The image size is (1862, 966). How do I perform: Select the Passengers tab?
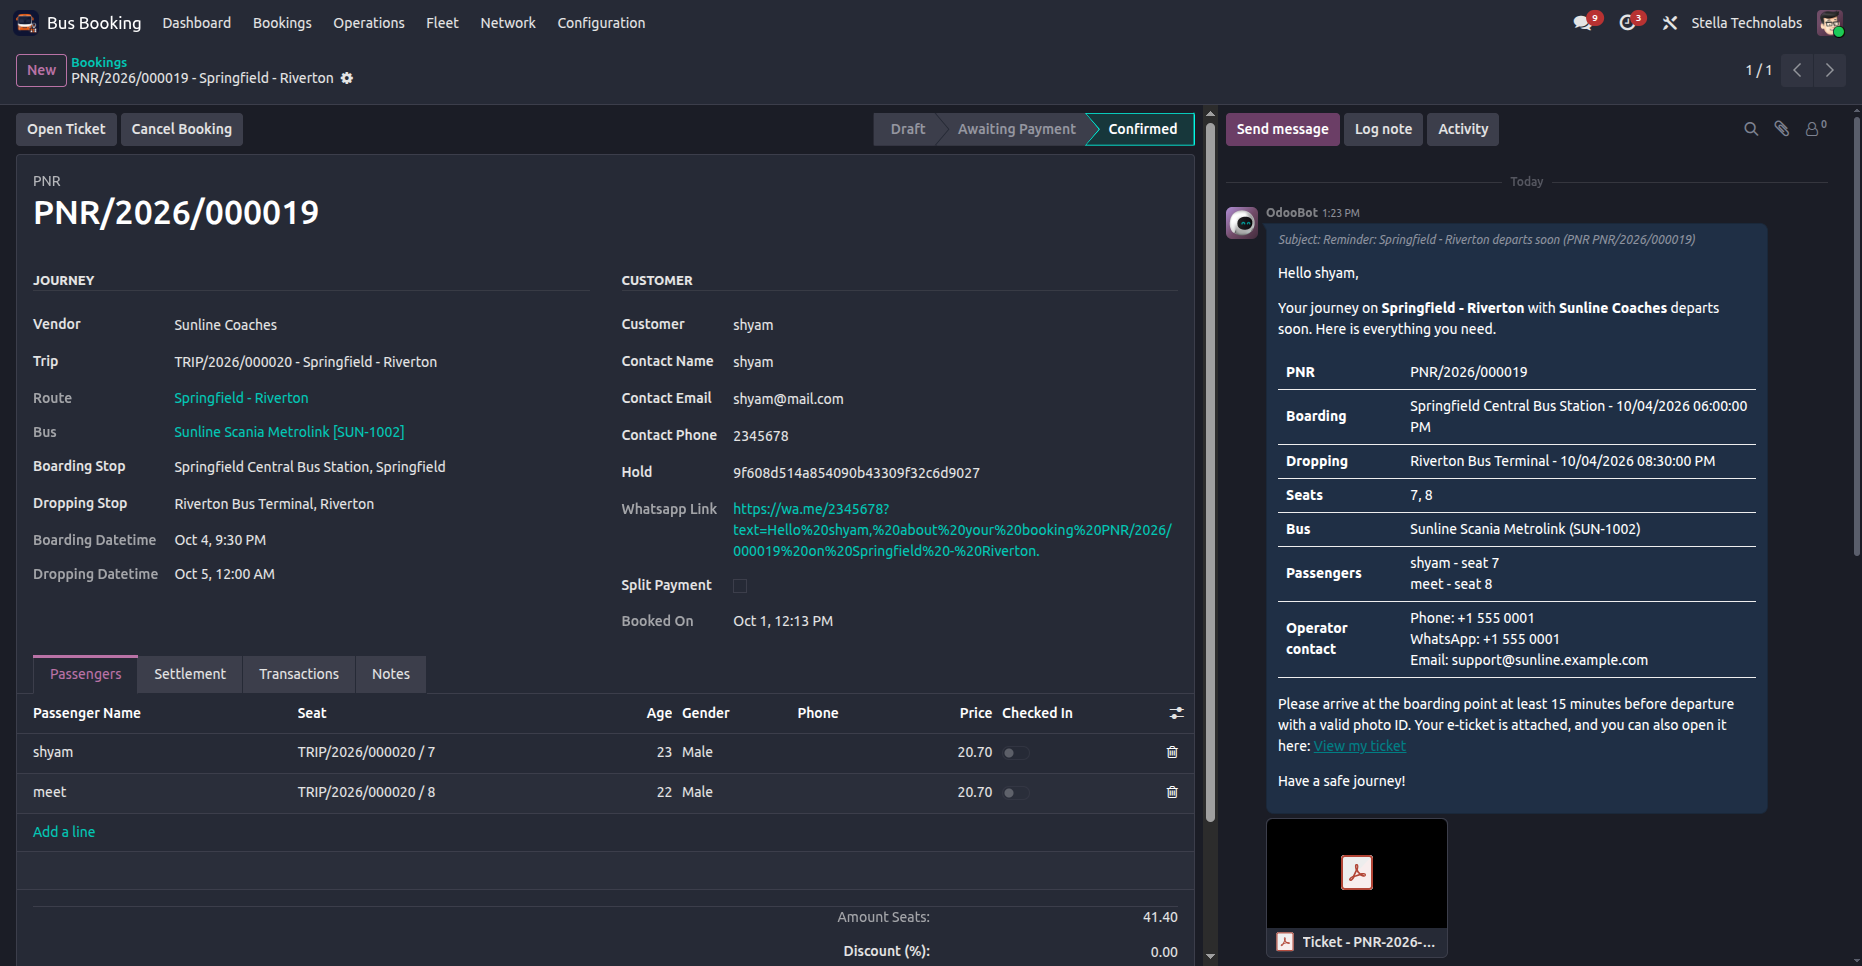click(86, 674)
